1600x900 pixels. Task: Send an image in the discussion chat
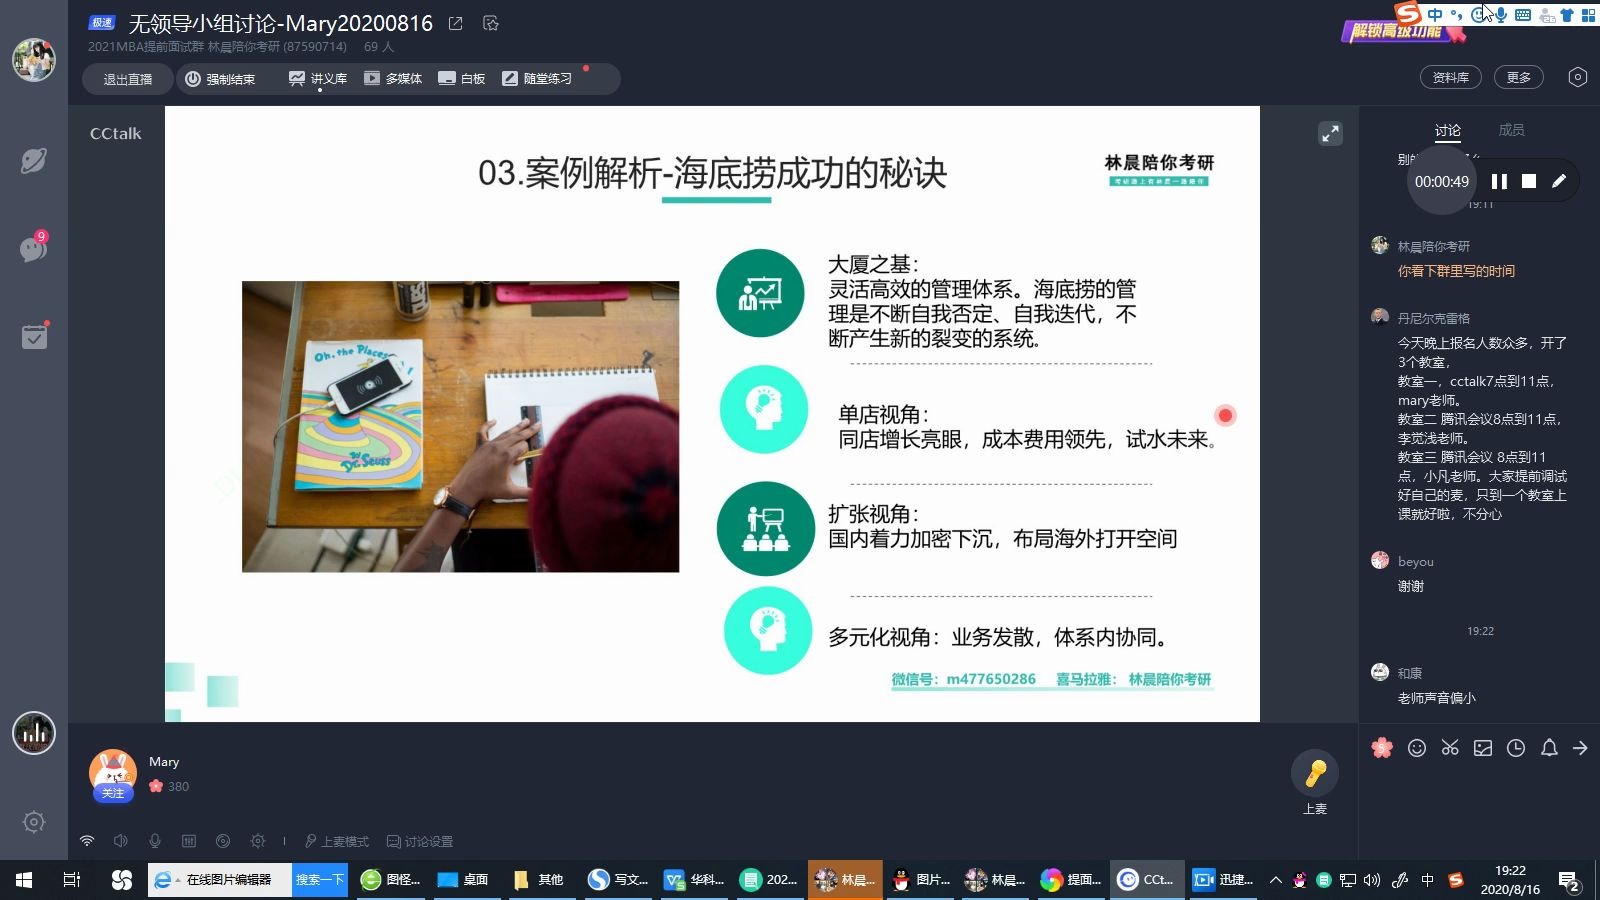point(1483,747)
